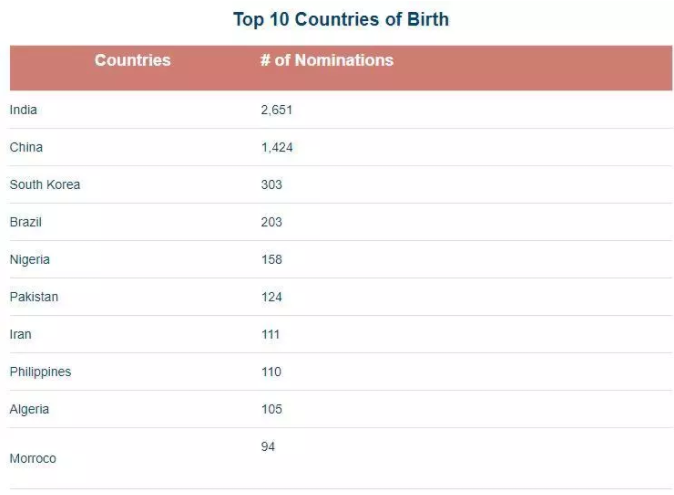Viewport: 674px width, 495px height.
Task: Select the South Korea row label
Action: [45, 185]
